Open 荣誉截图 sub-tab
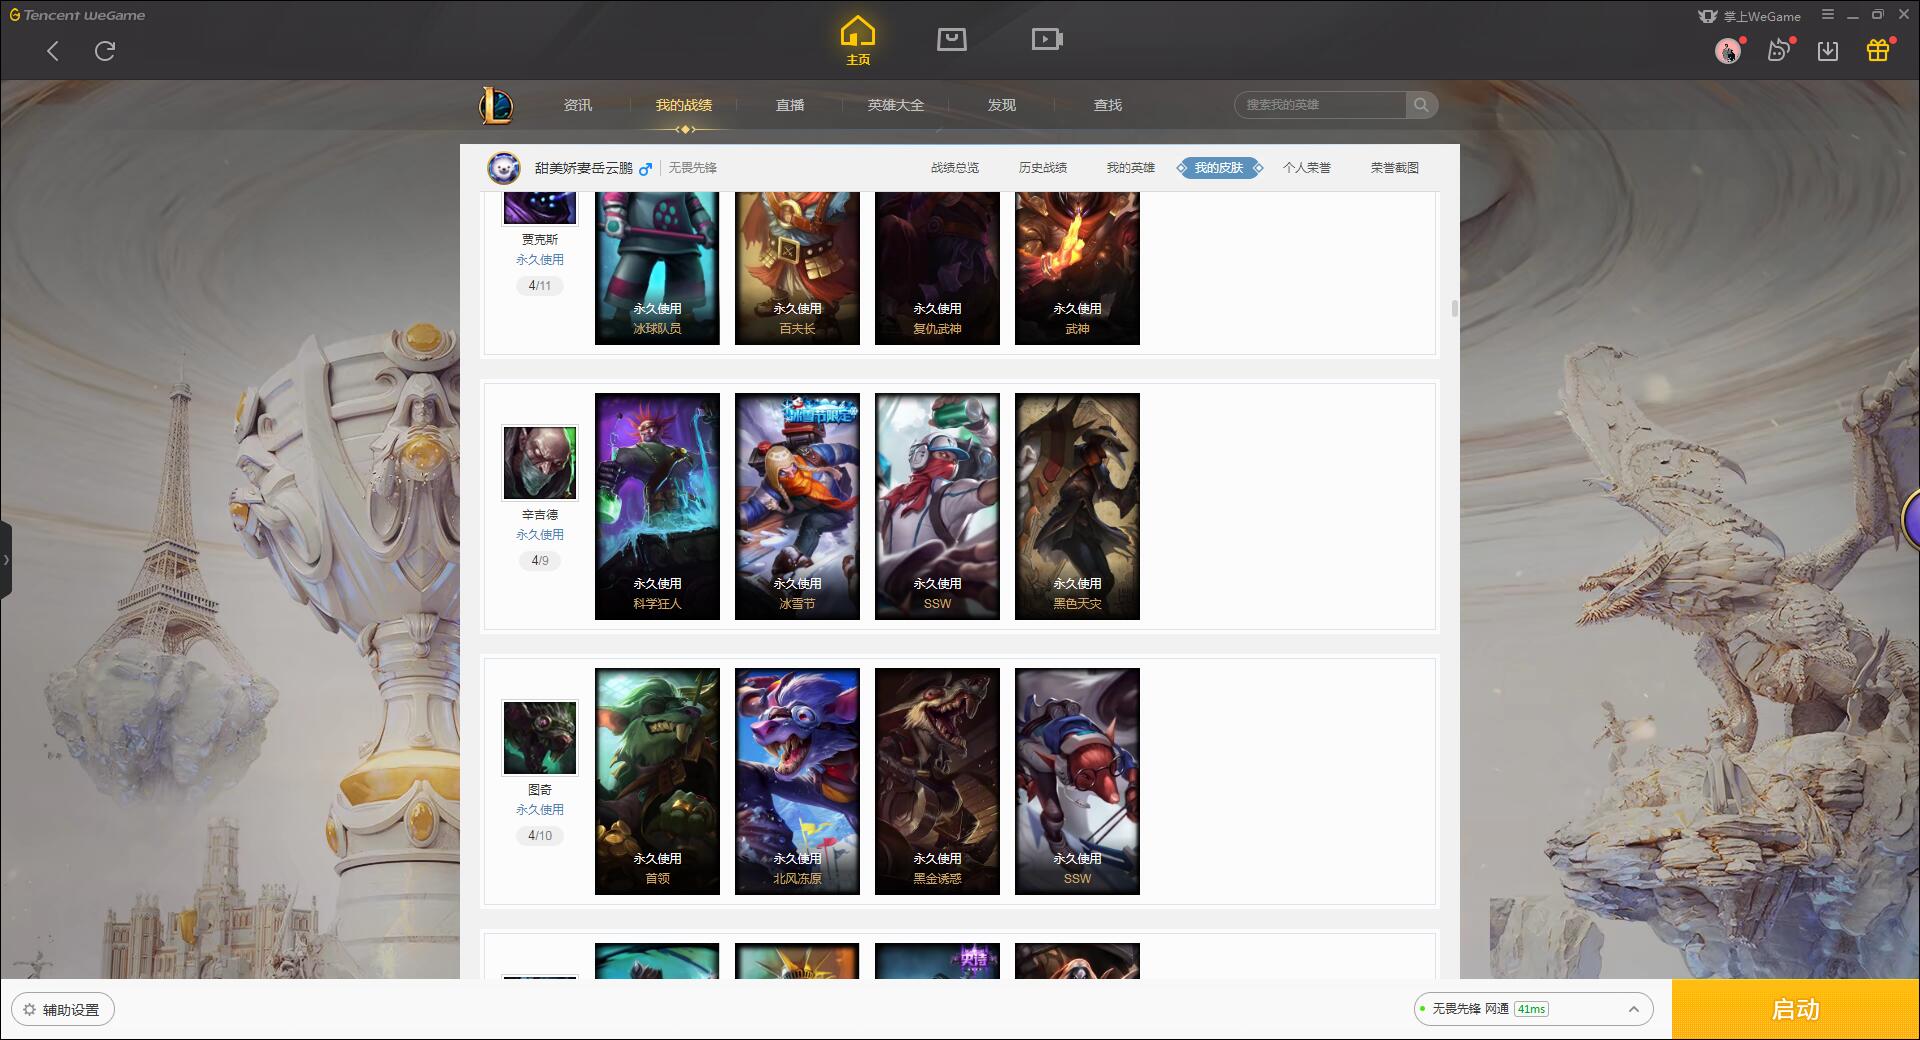This screenshot has width=1920, height=1040. point(1395,168)
